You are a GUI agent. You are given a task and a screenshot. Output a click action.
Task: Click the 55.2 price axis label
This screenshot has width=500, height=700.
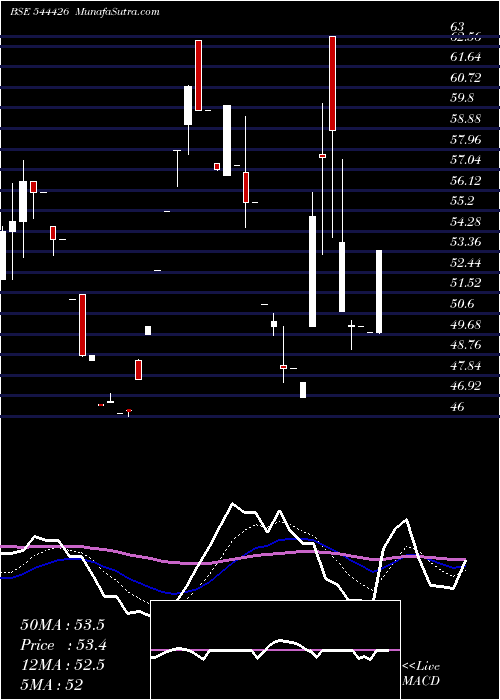[x=462, y=201]
